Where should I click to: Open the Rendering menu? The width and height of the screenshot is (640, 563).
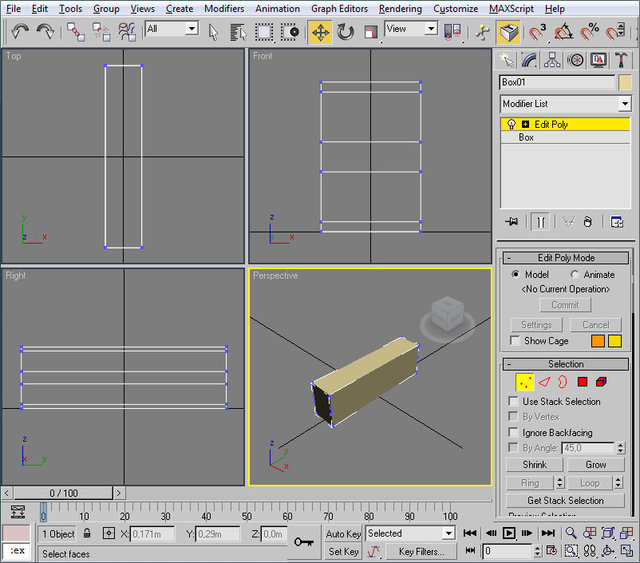click(x=400, y=8)
